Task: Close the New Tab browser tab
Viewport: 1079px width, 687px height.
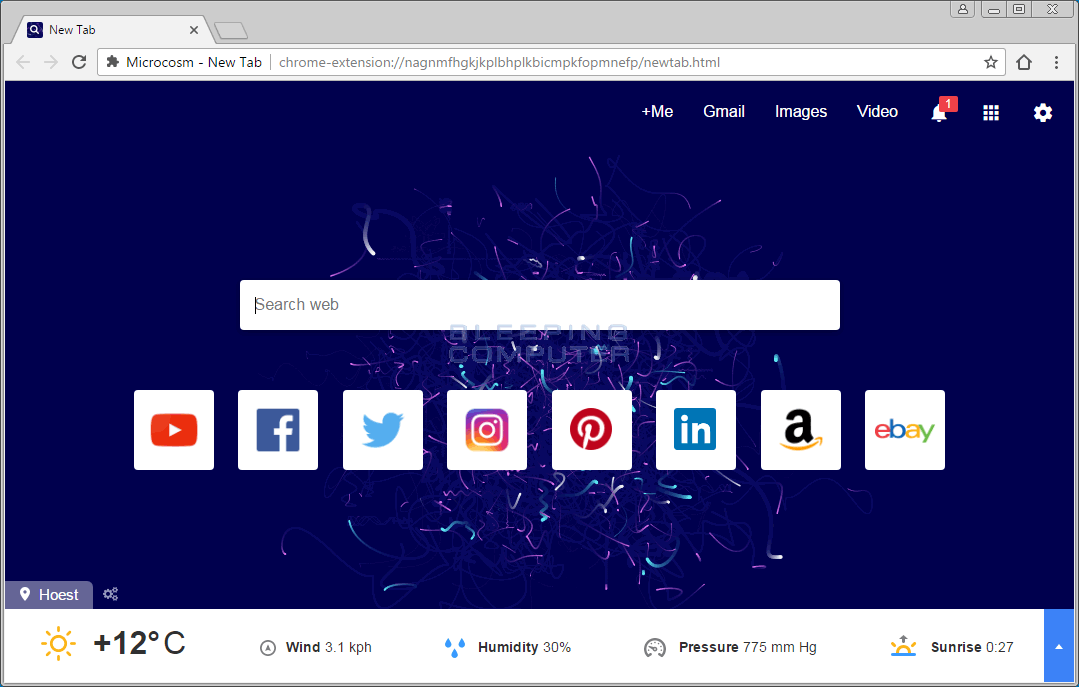Action: click(x=193, y=30)
